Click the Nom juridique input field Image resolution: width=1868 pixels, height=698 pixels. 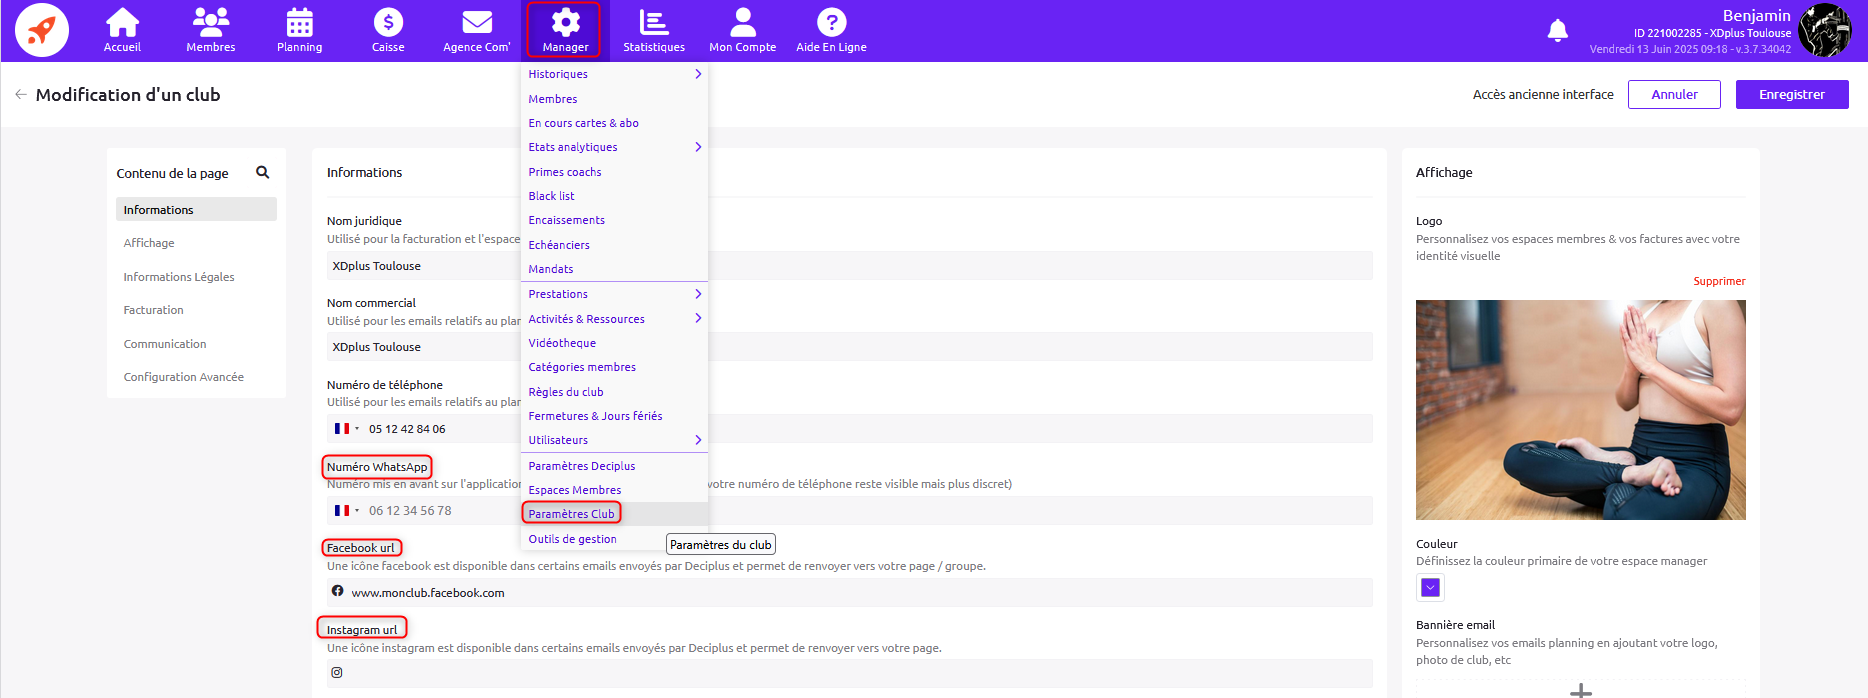(x=850, y=266)
